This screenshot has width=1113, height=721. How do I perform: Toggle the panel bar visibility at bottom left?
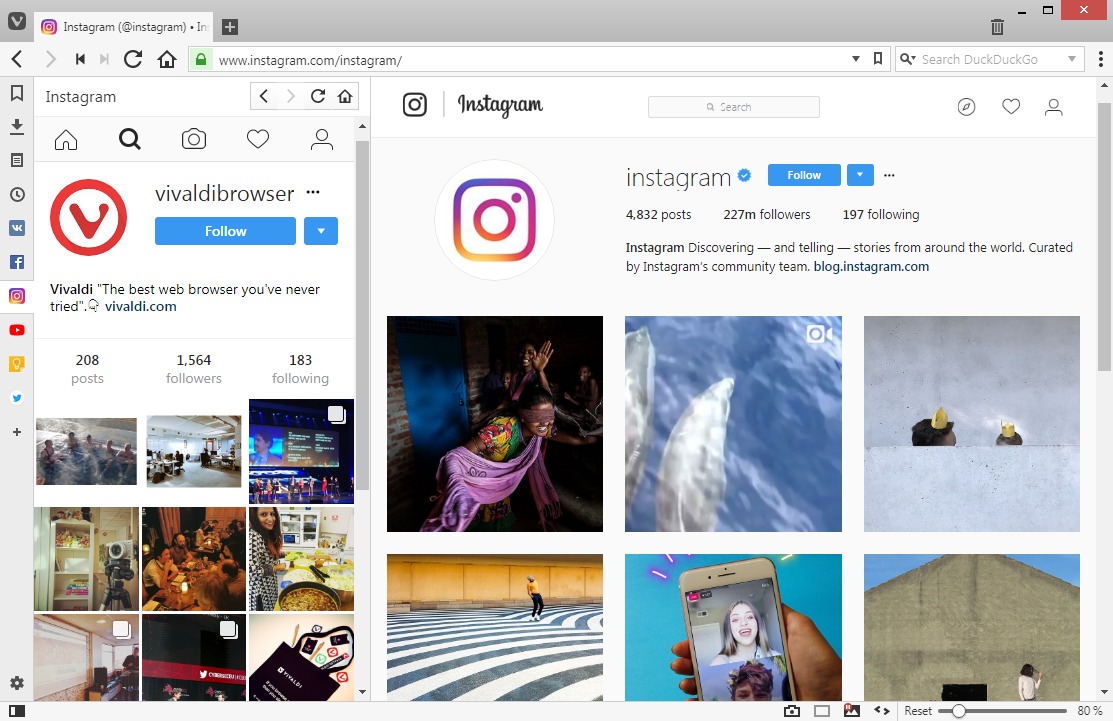[16, 710]
